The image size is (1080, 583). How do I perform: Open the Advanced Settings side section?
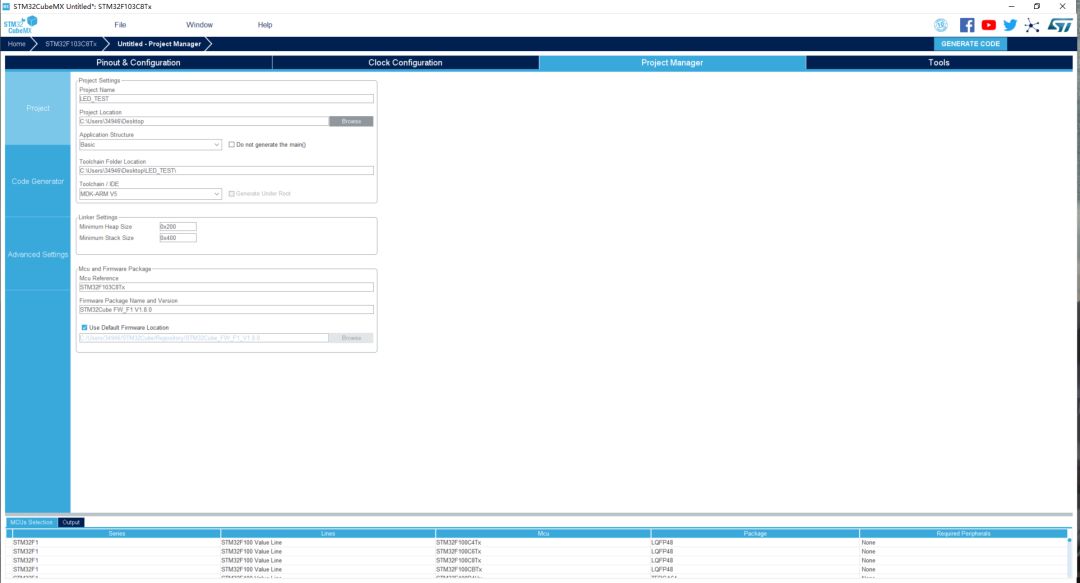[38, 254]
